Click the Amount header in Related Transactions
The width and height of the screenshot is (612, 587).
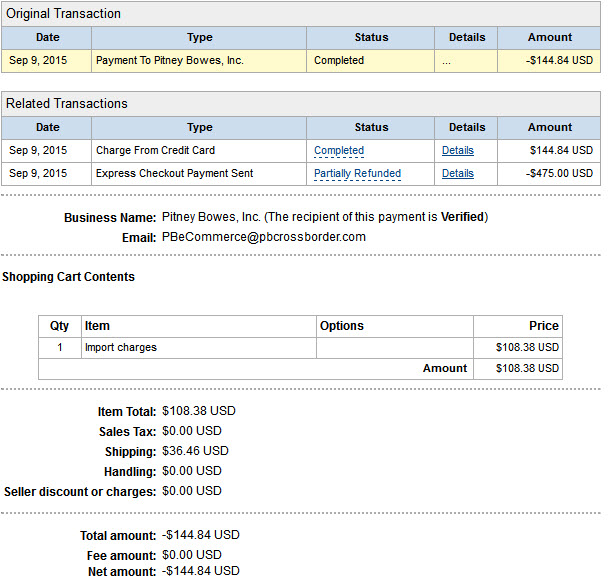pos(550,127)
